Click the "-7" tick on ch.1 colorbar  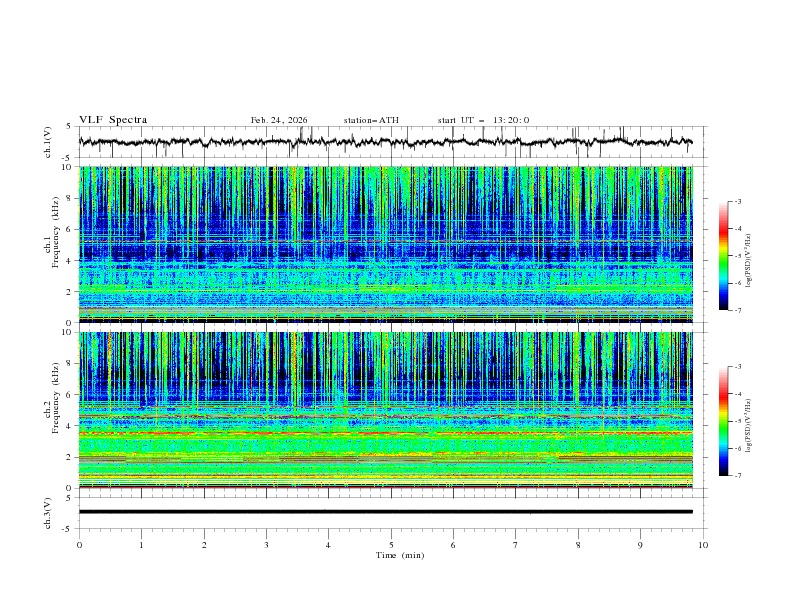(738, 310)
